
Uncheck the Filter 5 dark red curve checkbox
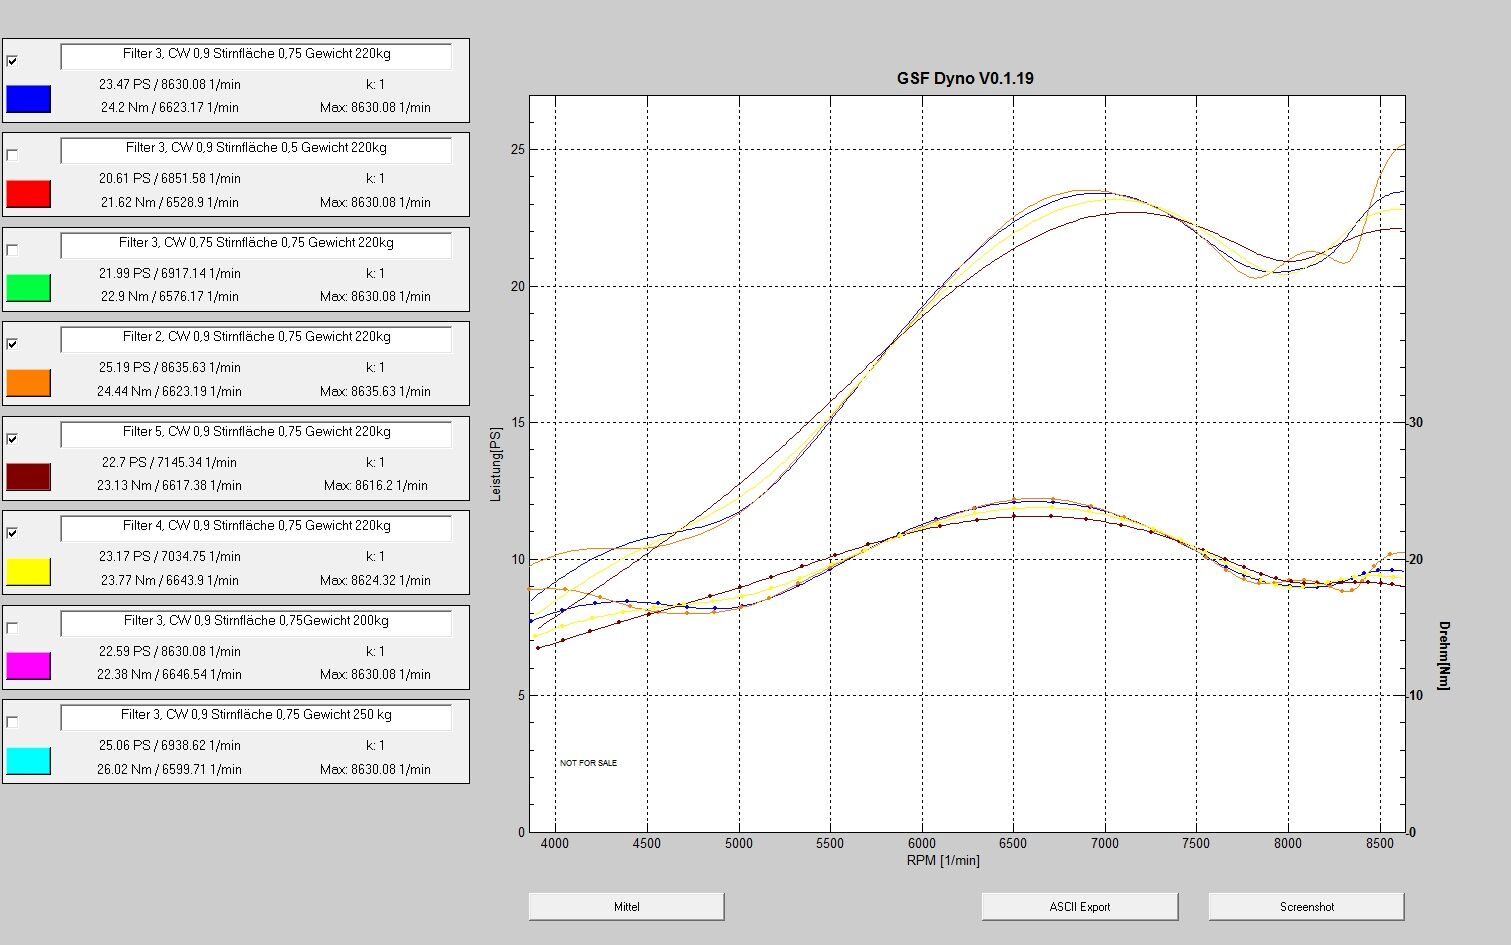point(12,439)
